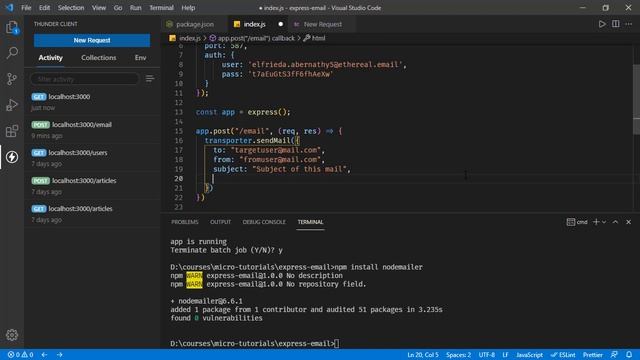
Task: Open the Help menu
Action: [x=188, y=8]
